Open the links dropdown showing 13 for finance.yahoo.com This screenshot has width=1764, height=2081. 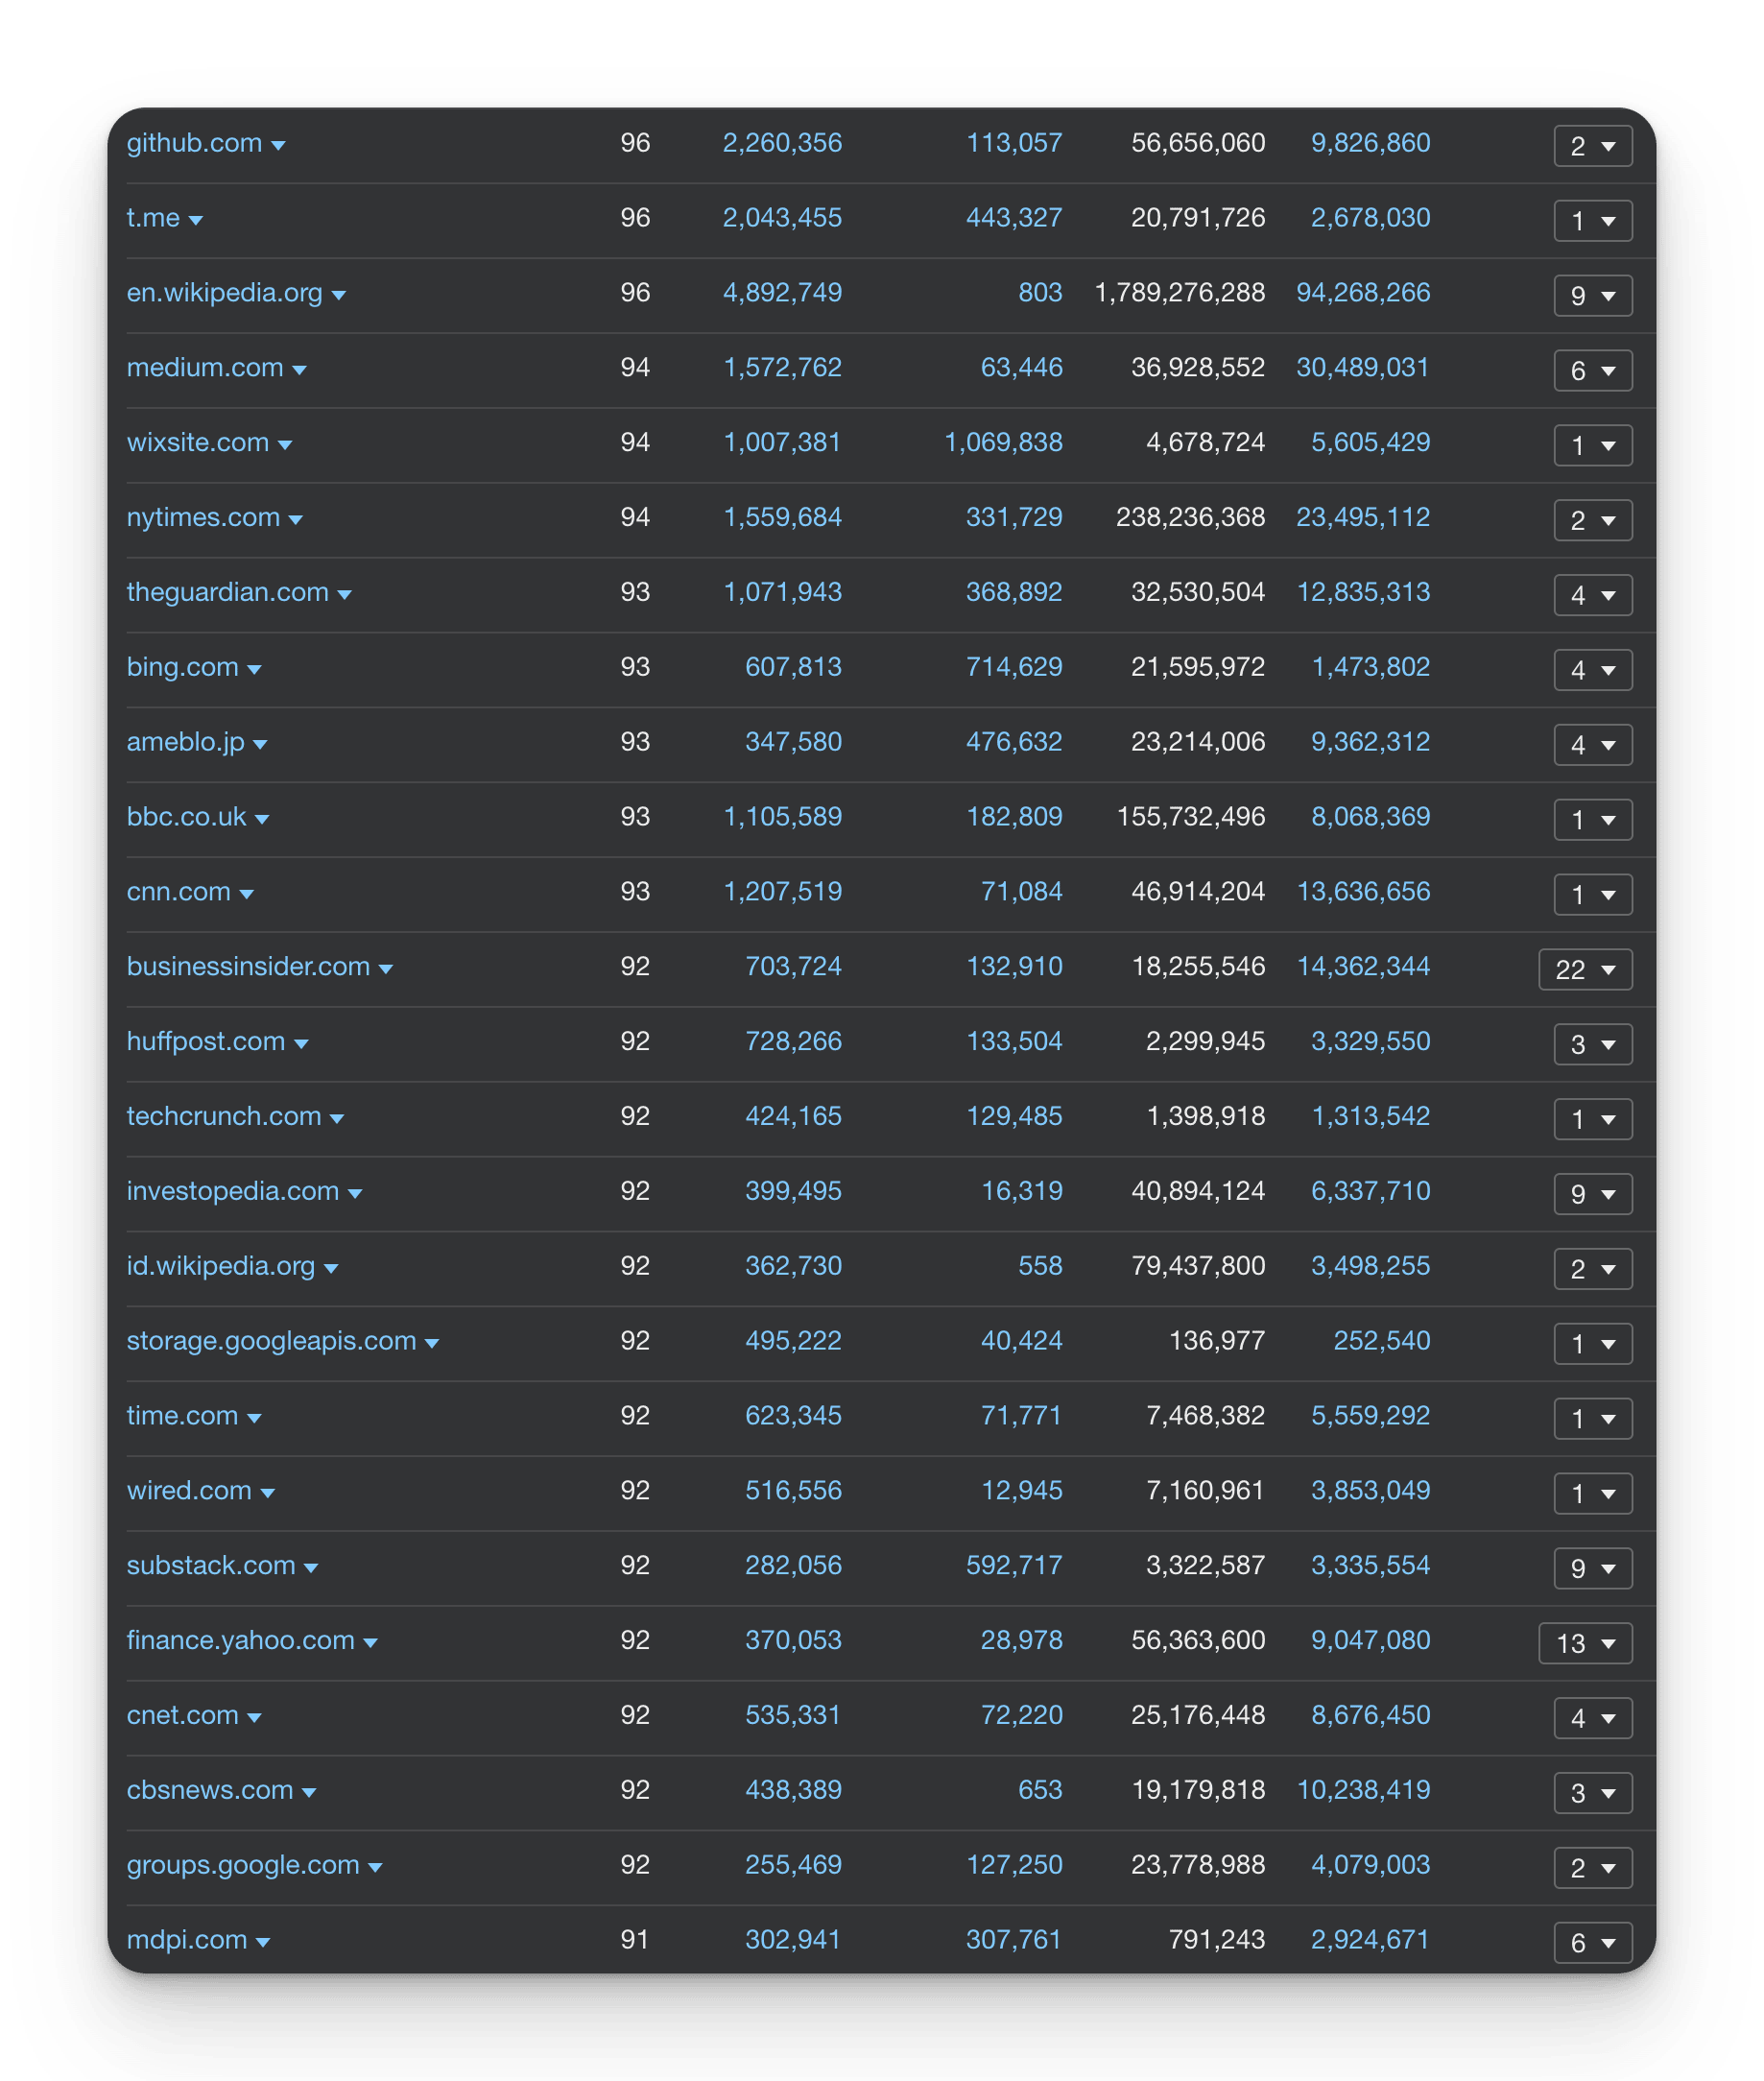point(1585,1643)
